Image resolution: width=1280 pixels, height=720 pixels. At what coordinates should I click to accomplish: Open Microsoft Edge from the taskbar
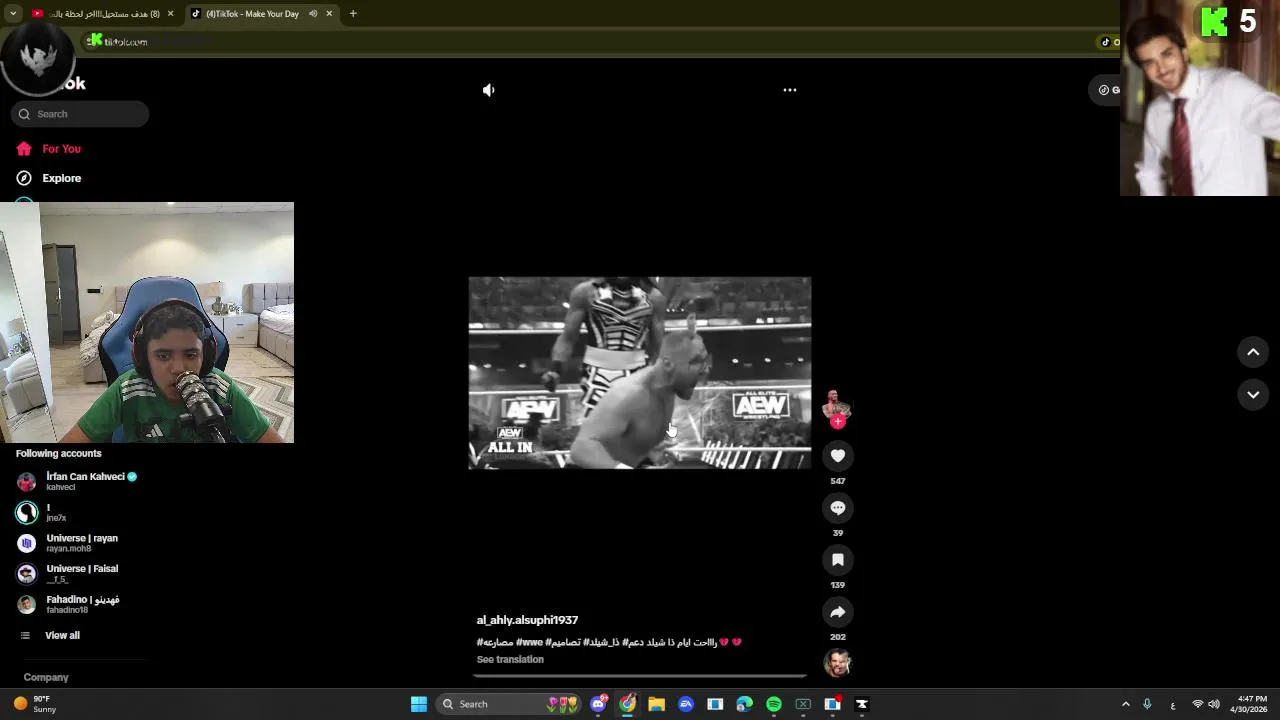point(744,704)
